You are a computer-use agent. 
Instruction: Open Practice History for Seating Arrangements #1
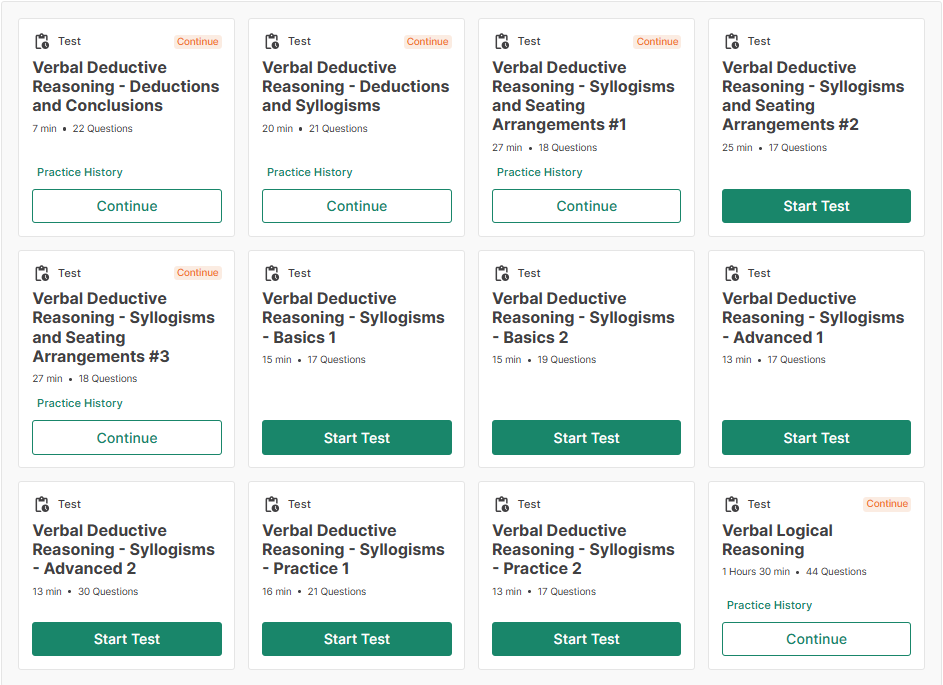(x=540, y=172)
